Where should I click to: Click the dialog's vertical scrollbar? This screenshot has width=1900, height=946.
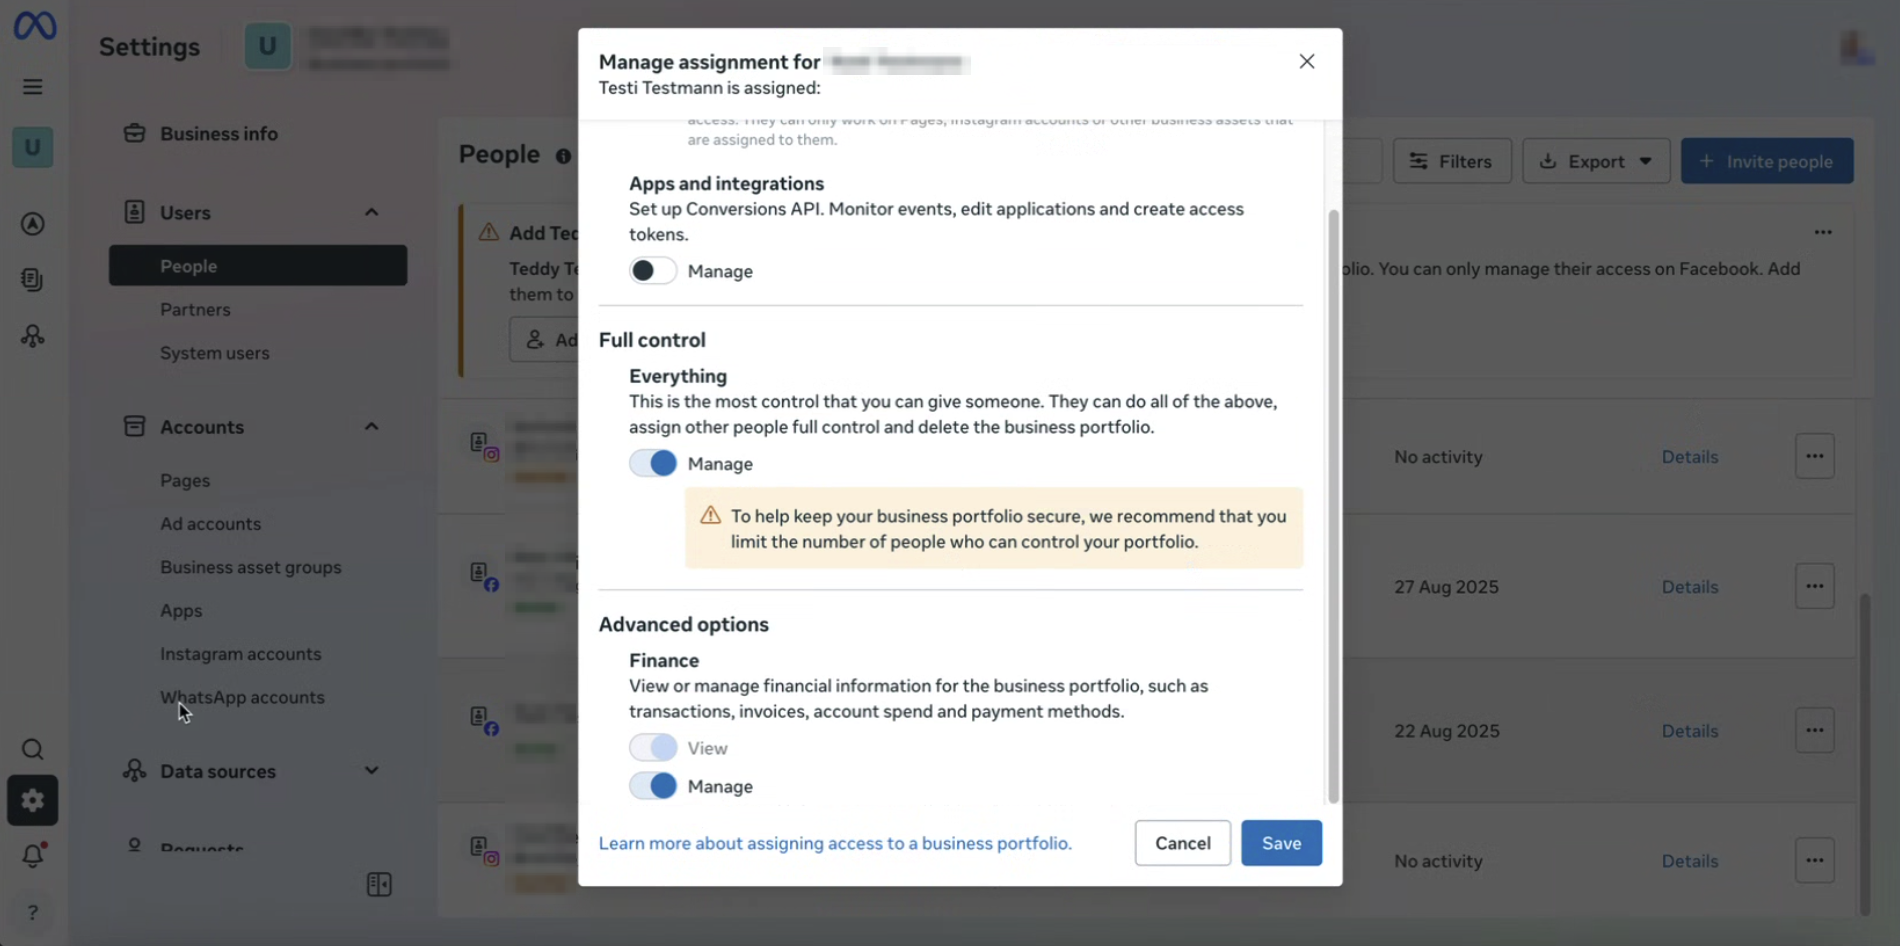[x=1332, y=500]
